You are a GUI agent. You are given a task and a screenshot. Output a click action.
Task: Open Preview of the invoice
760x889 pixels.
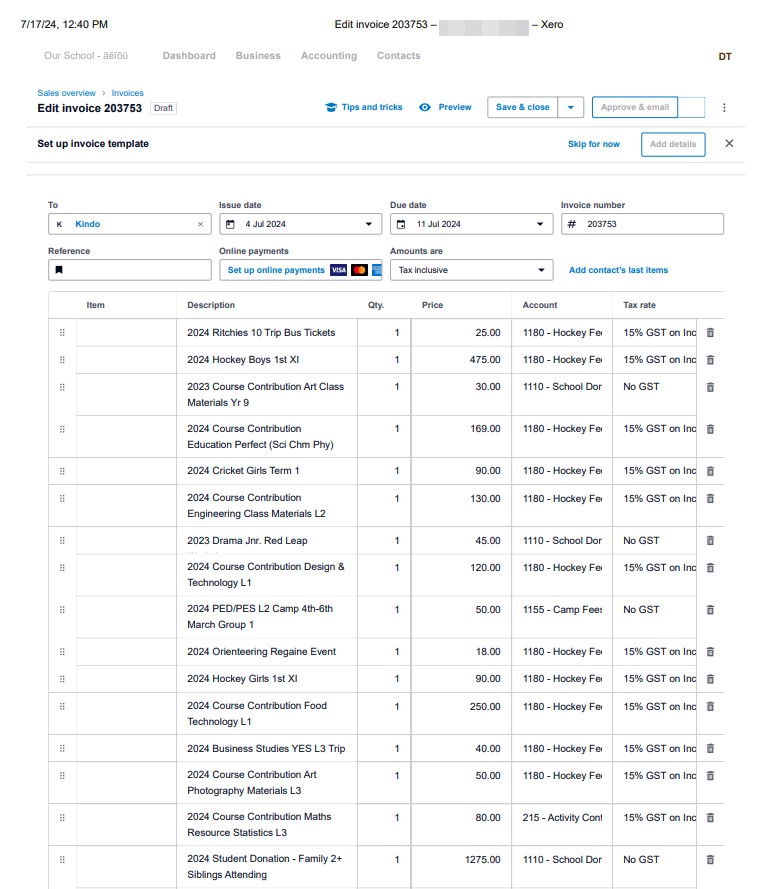click(x=445, y=108)
